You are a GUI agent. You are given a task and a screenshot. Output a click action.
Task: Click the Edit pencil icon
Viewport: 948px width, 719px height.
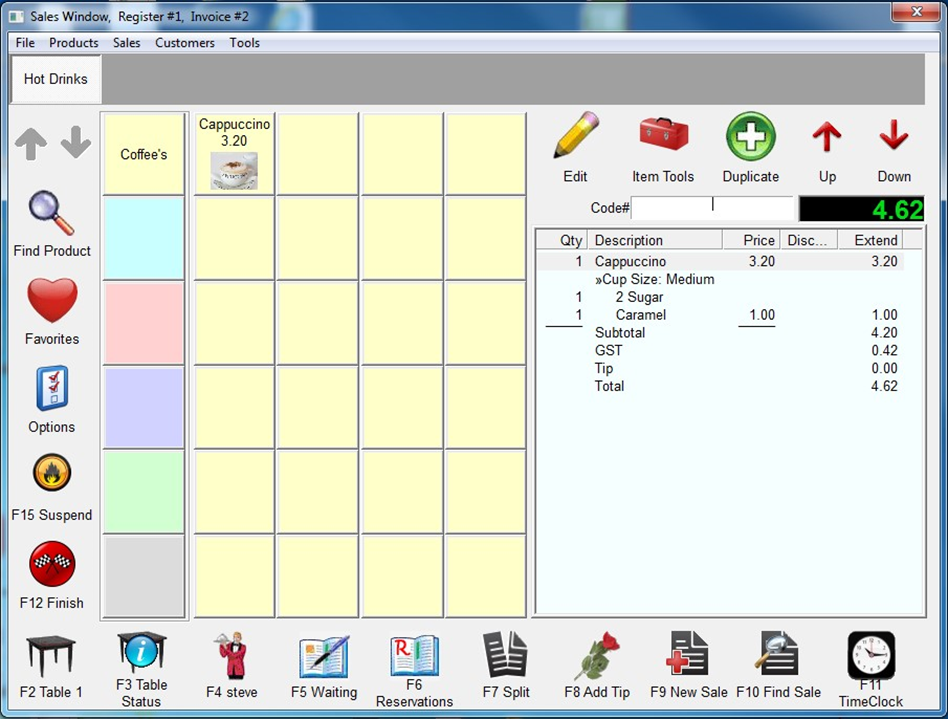pyautogui.click(x=575, y=139)
